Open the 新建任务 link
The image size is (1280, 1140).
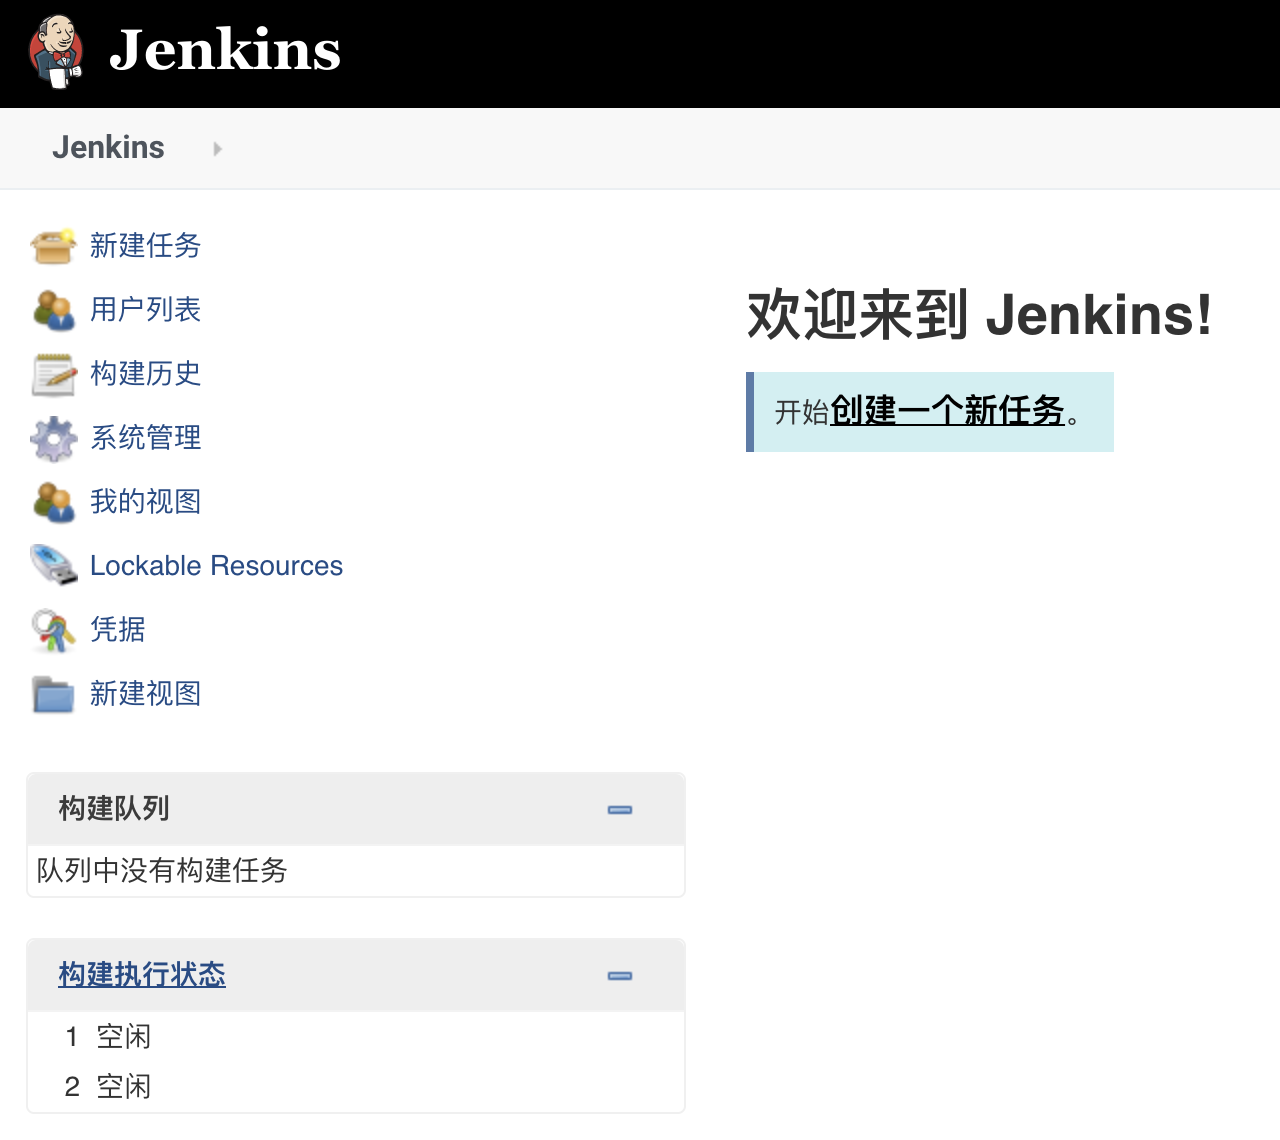pos(146,245)
